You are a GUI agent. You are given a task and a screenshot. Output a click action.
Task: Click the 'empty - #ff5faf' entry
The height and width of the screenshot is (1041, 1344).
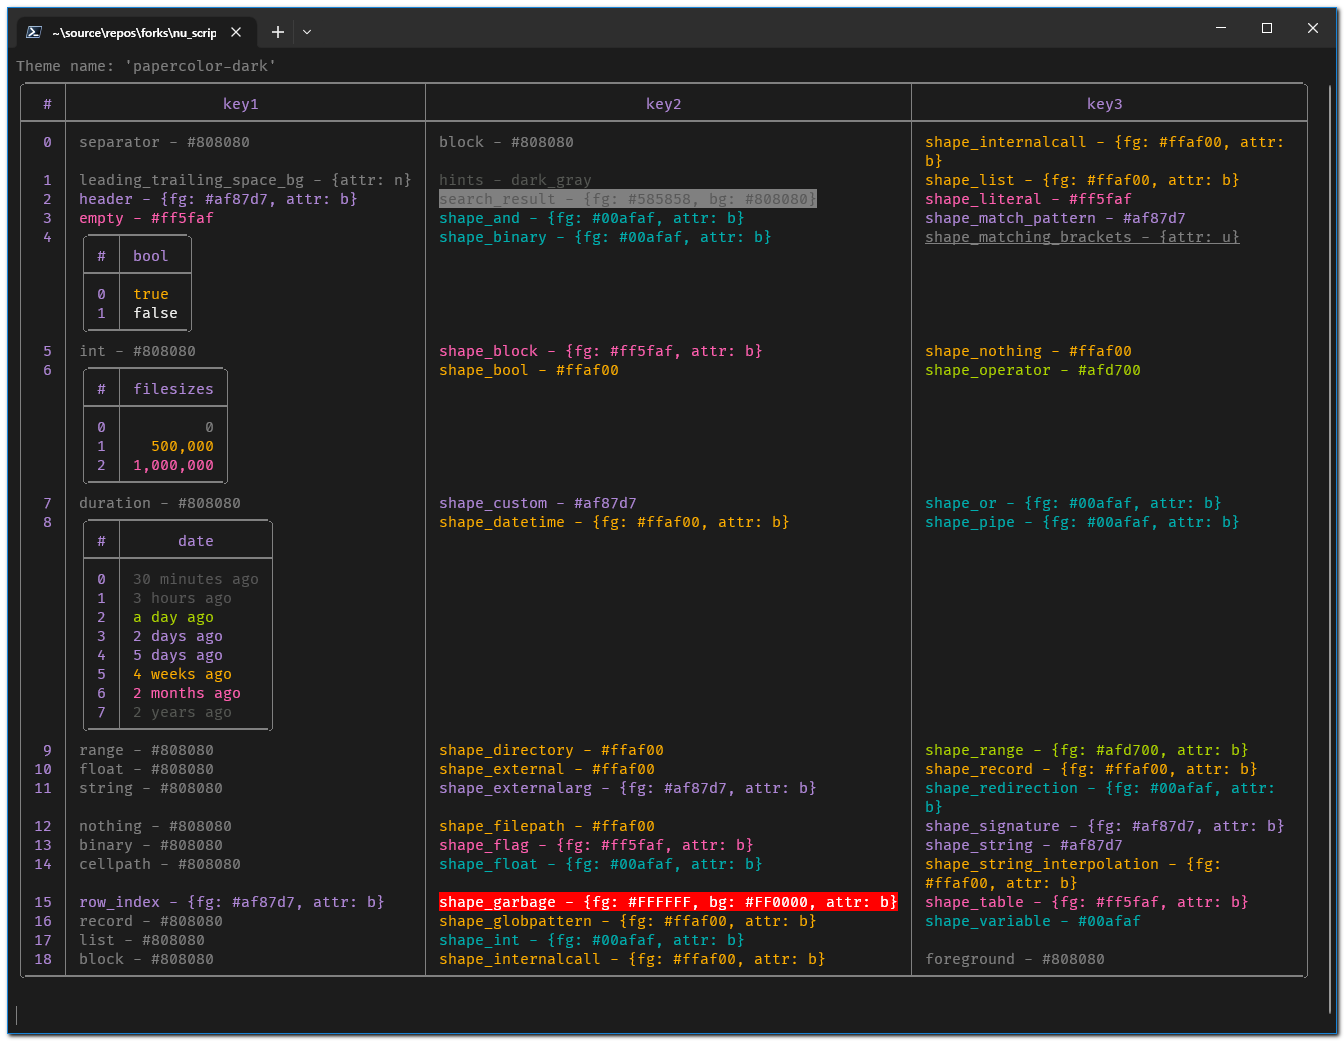[x=146, y=218]
